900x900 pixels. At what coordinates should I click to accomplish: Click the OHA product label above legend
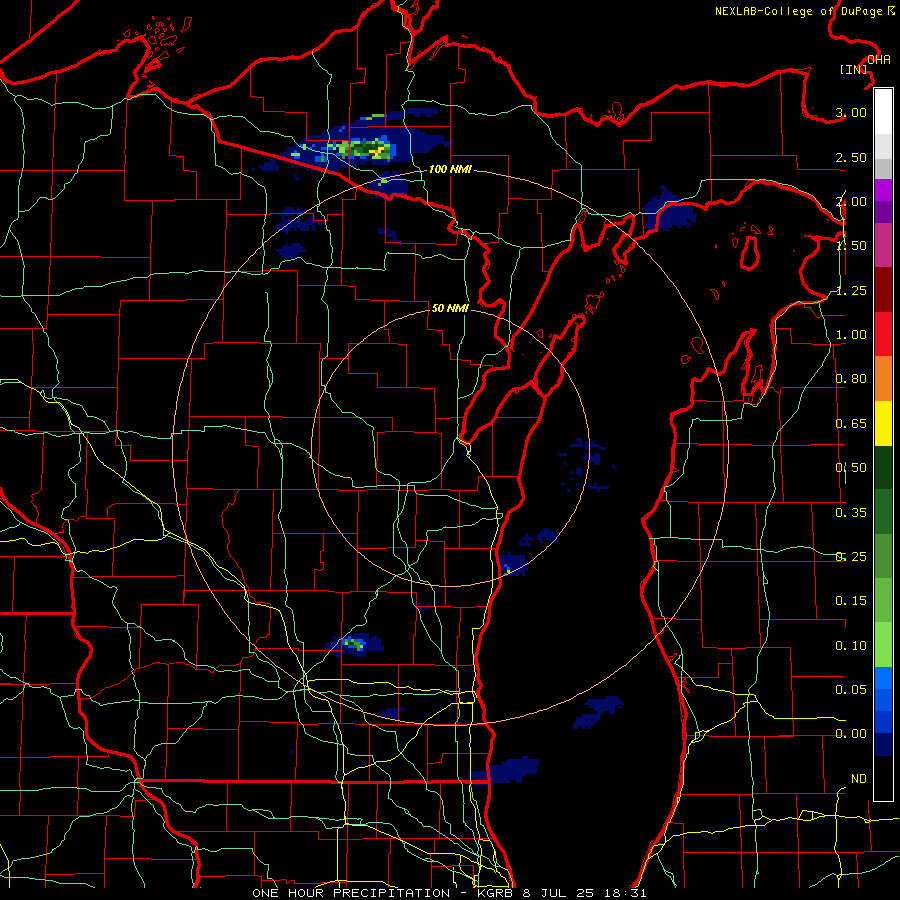(x=879, y=60)
